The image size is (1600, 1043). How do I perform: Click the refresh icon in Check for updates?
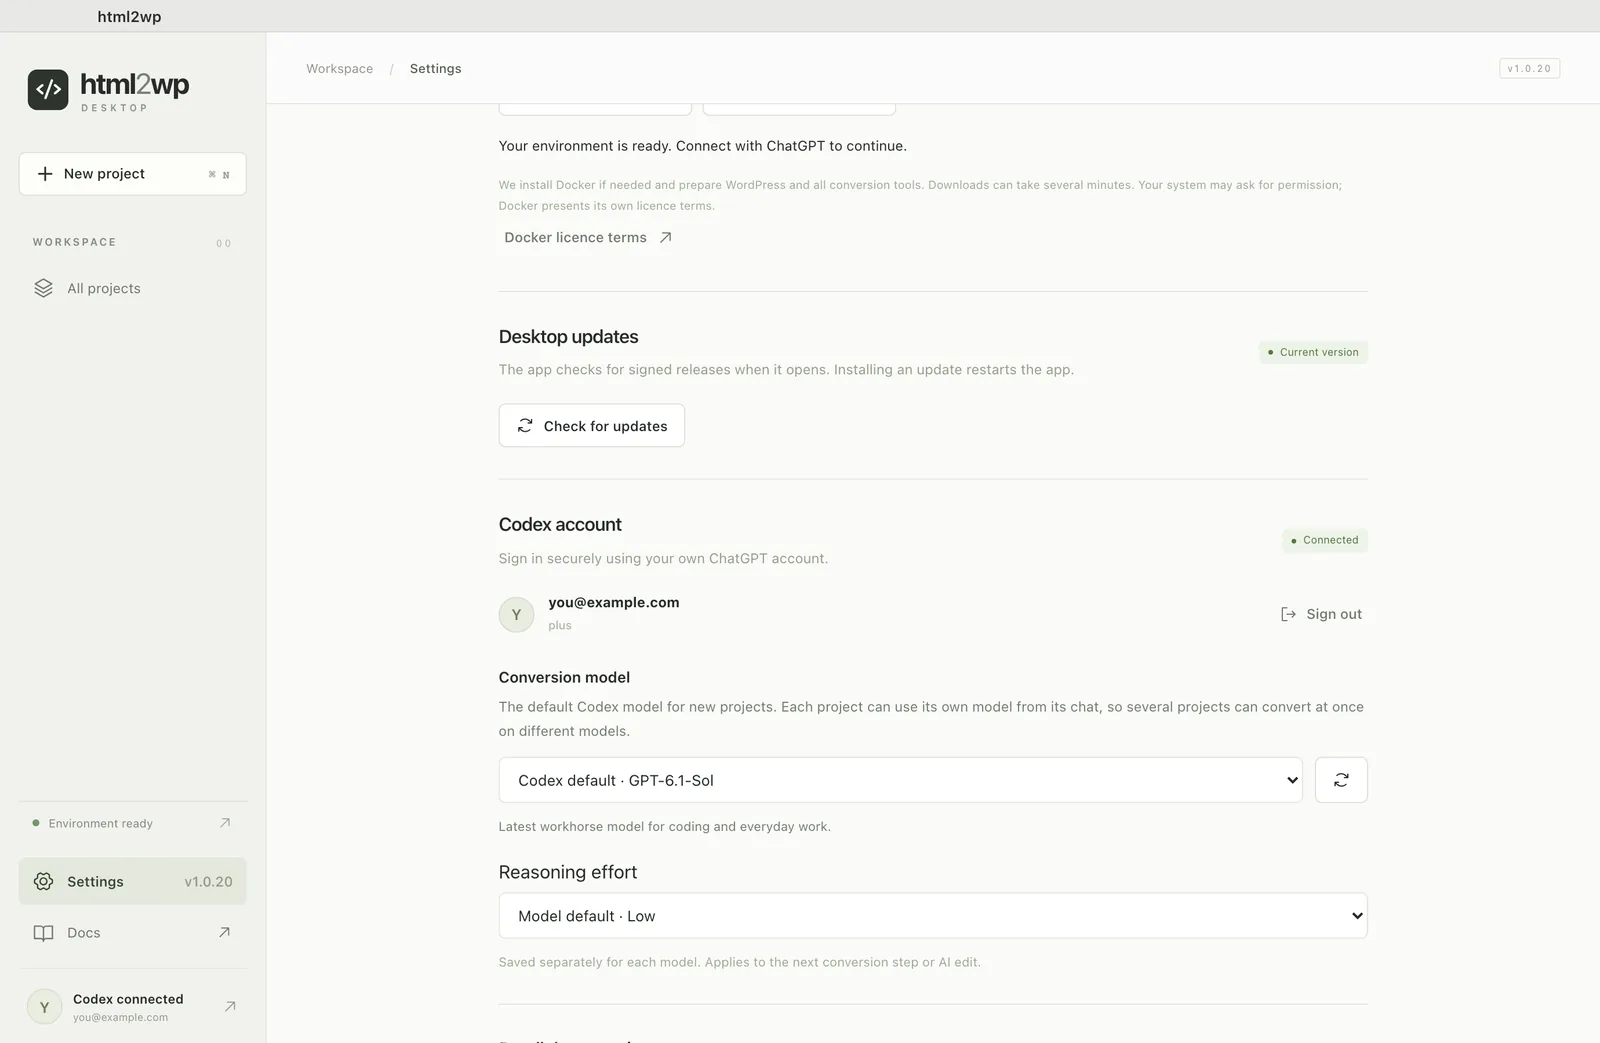[x=525, y=425]
